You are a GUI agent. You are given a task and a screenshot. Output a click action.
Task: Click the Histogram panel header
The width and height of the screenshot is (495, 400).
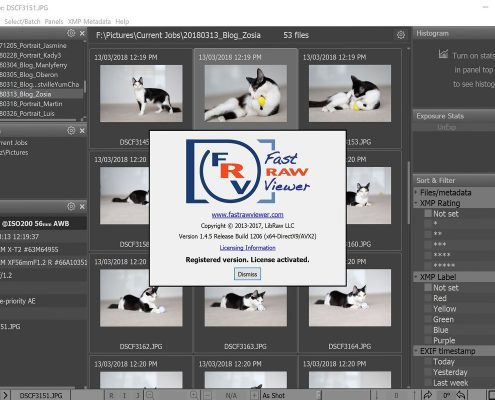[454, 33]
